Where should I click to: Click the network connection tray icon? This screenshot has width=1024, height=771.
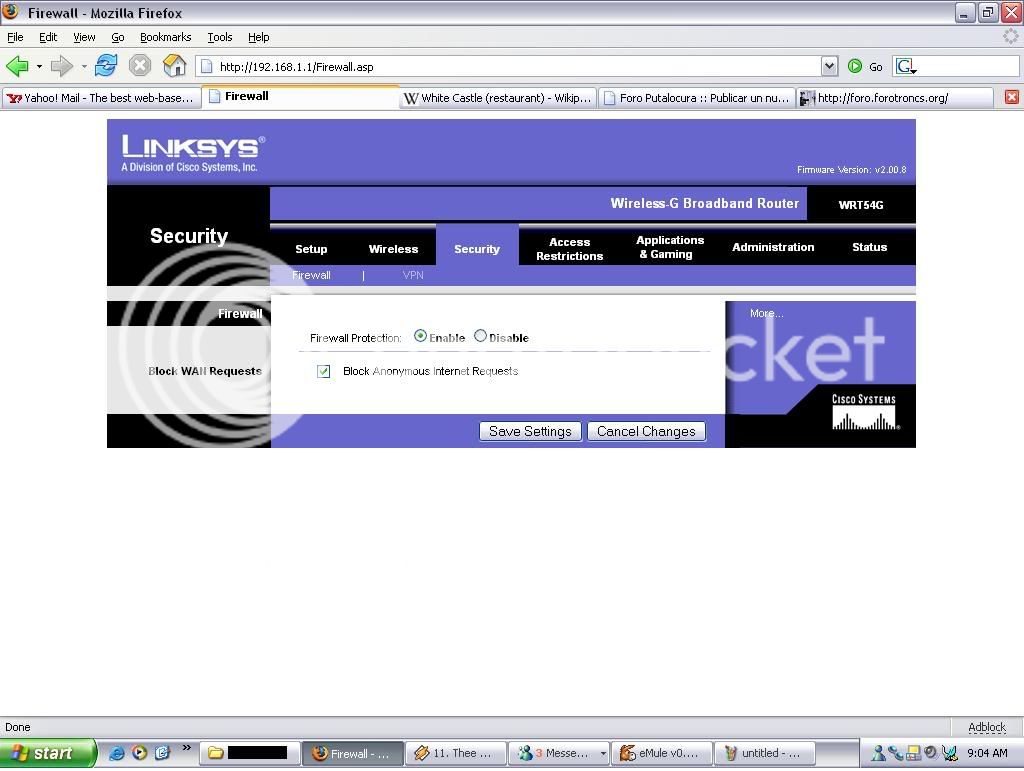(896, 753)
